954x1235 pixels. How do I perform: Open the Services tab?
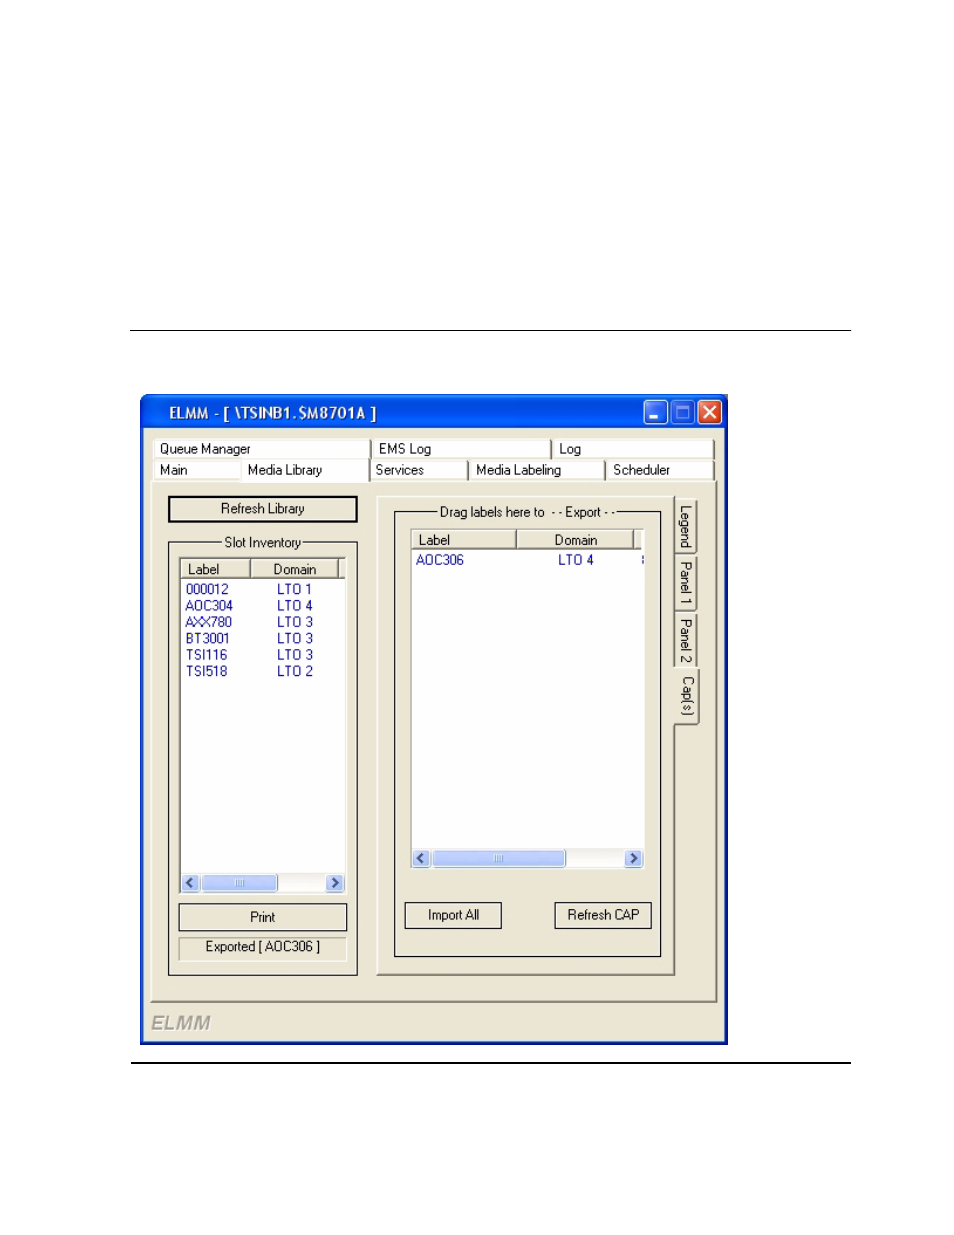point(419,470)
